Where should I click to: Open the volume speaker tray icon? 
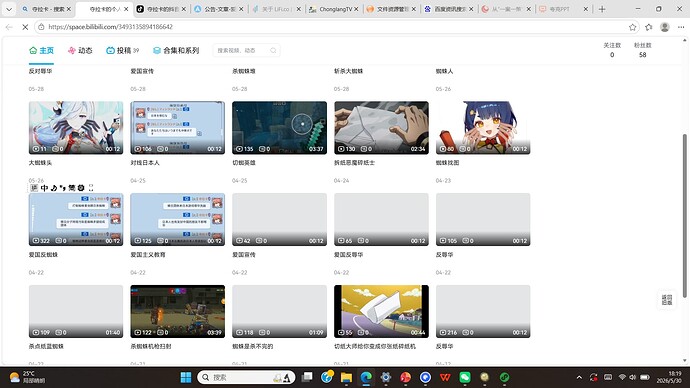[x=633, y=377]
